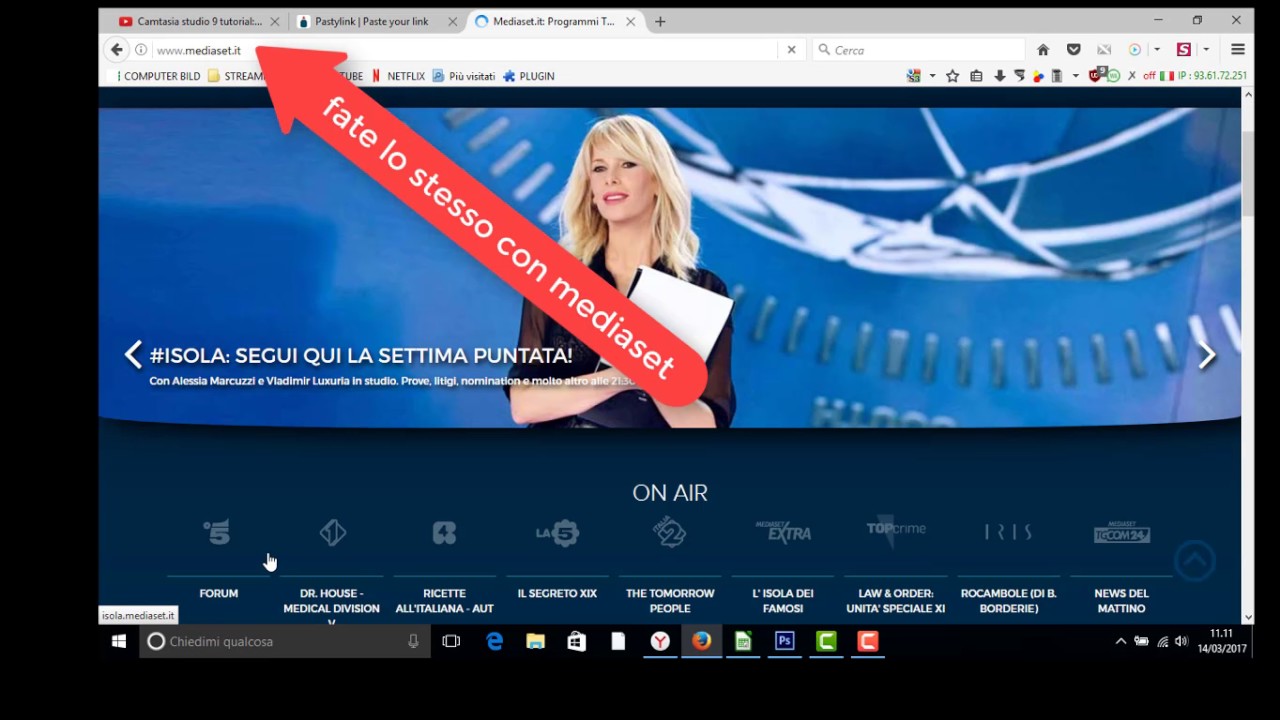This screenshot has height=720, width=1280.
Task: Expand dropdown beside red S icon
Action: pyautogui.click(x=1206, y=50)
